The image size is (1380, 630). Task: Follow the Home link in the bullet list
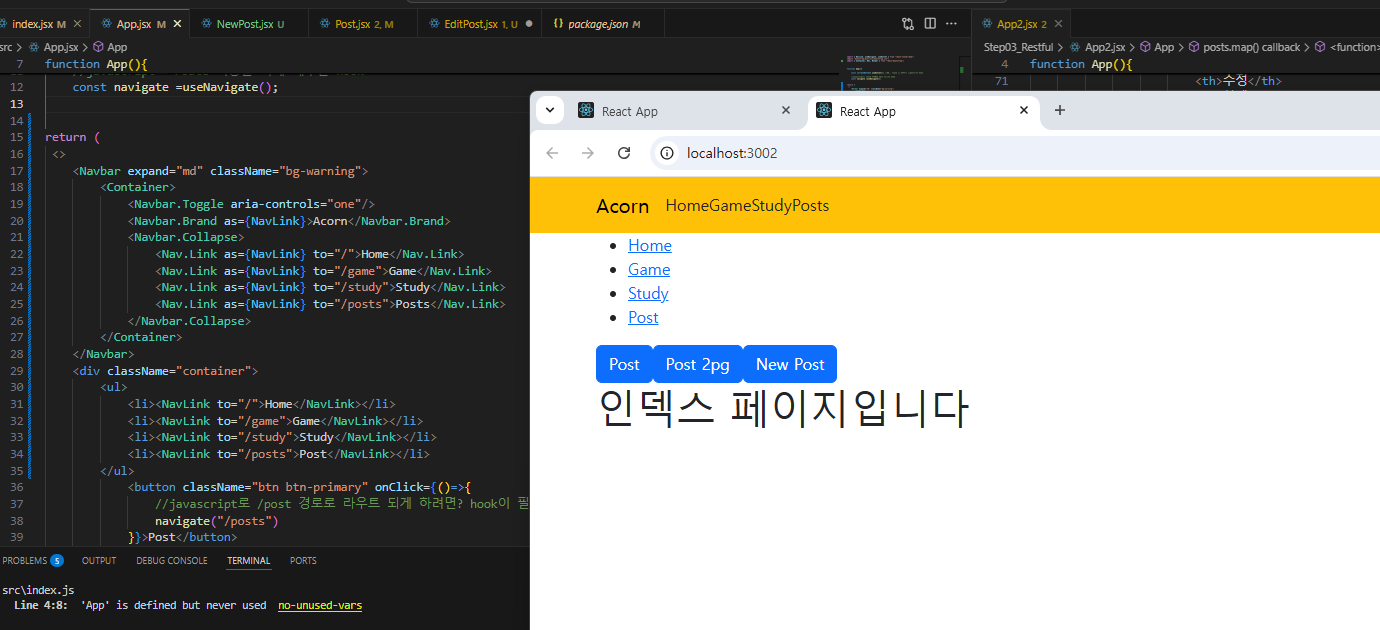[649, 246]
